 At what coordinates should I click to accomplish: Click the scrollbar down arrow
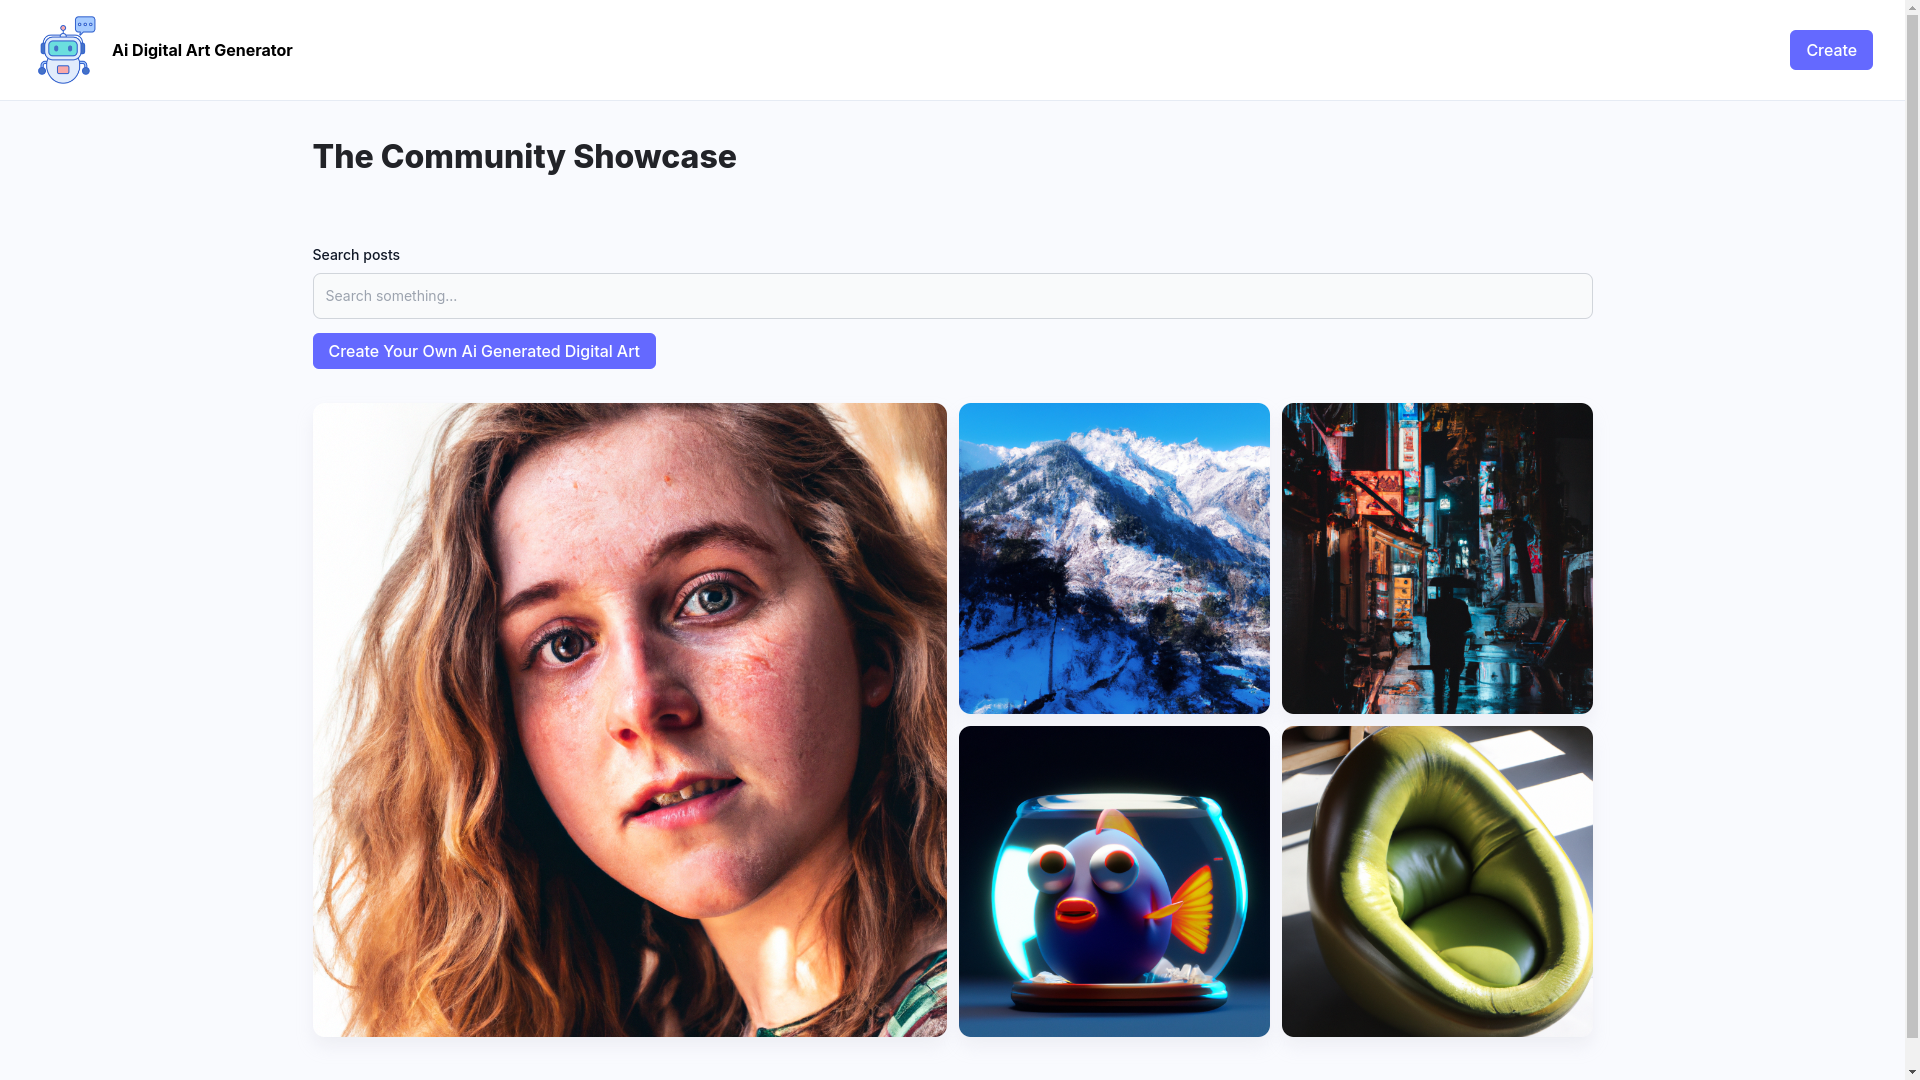point(1912,1072)
